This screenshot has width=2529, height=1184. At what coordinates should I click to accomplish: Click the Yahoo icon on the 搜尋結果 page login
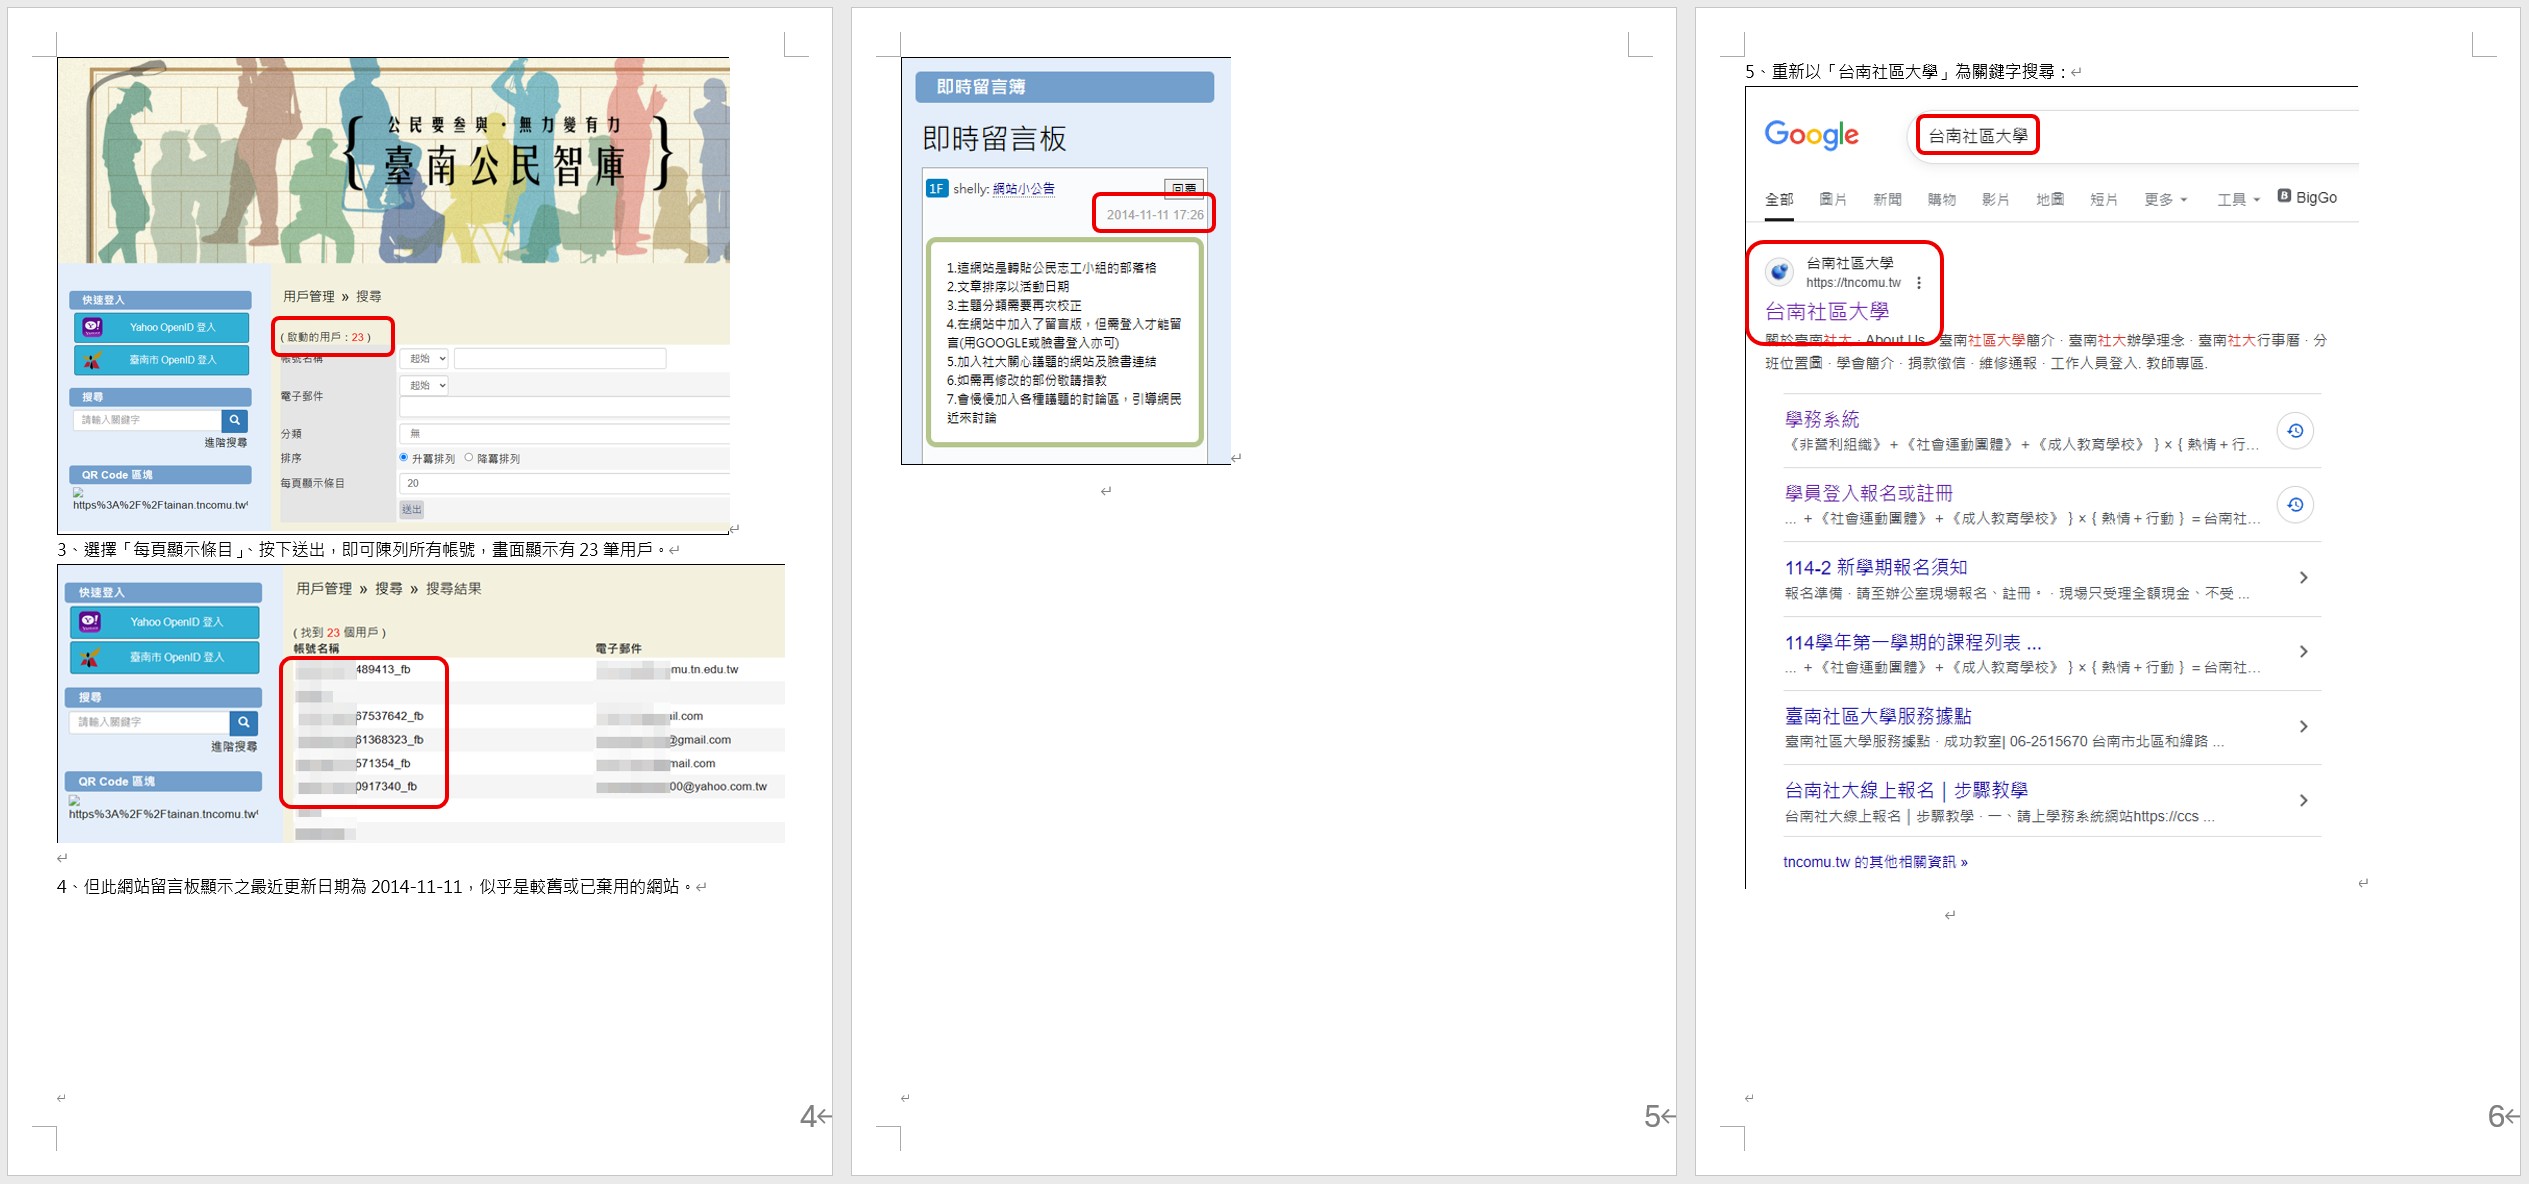(x=90, y=622)
